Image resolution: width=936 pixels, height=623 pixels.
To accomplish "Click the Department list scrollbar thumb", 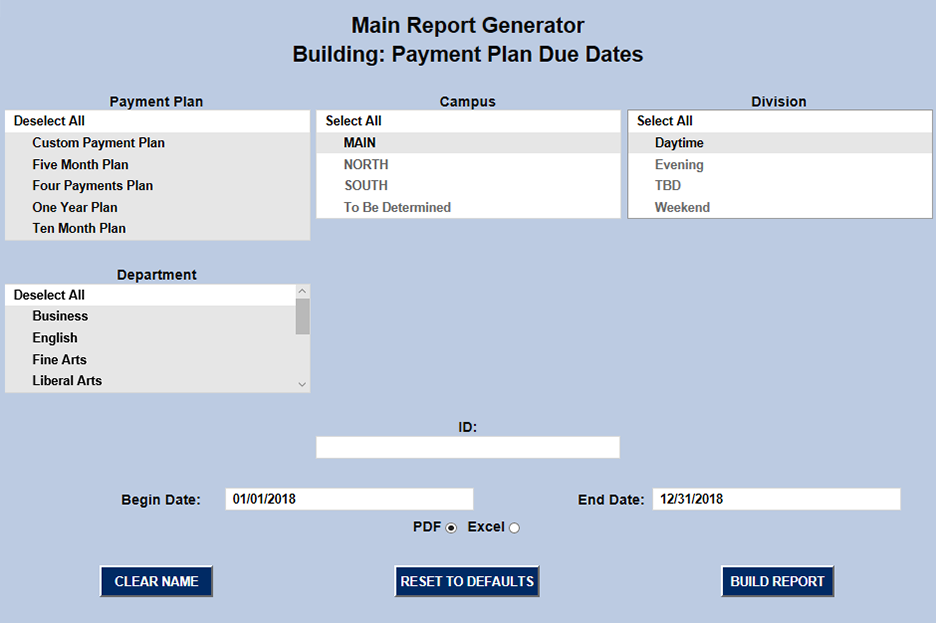I will click(x=303, y=316).
